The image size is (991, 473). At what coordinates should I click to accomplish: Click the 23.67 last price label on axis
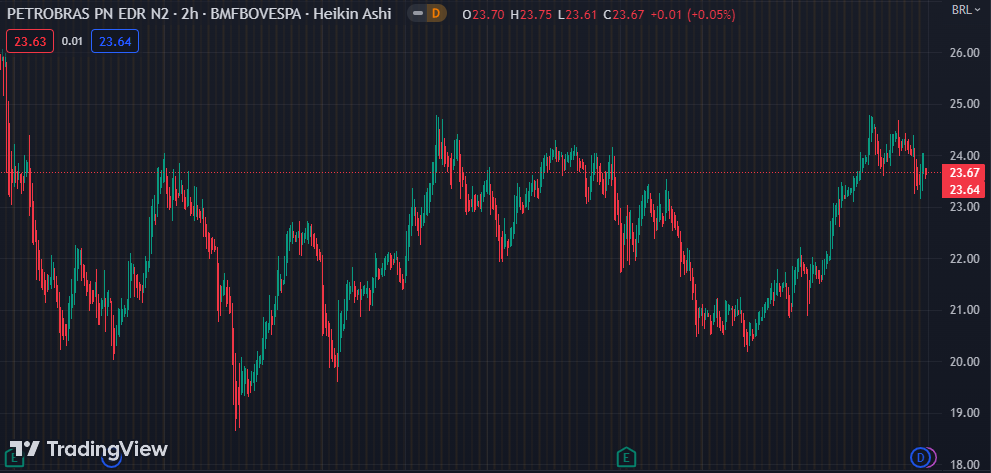(964, 173)
